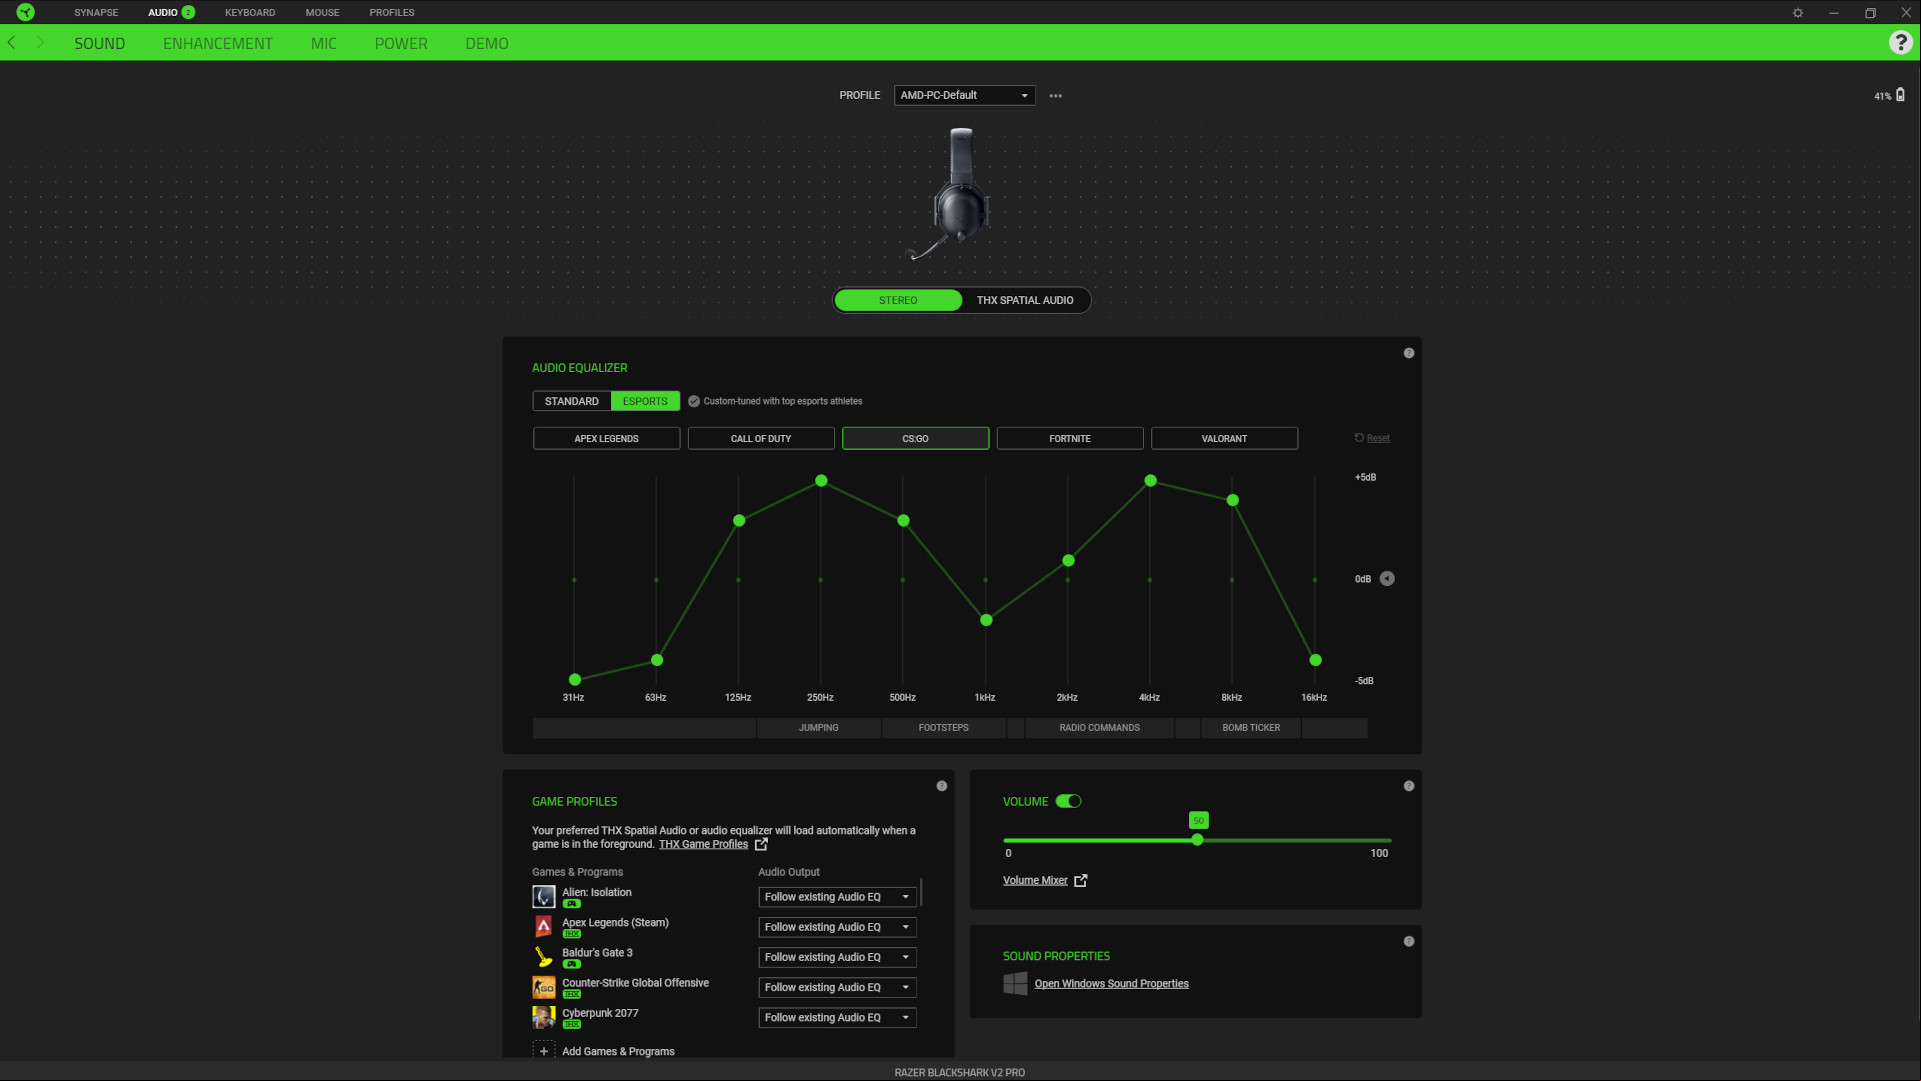Open the Volume Mixer link
This screenshot has height=1081, width=1921.
(1035, 880)
